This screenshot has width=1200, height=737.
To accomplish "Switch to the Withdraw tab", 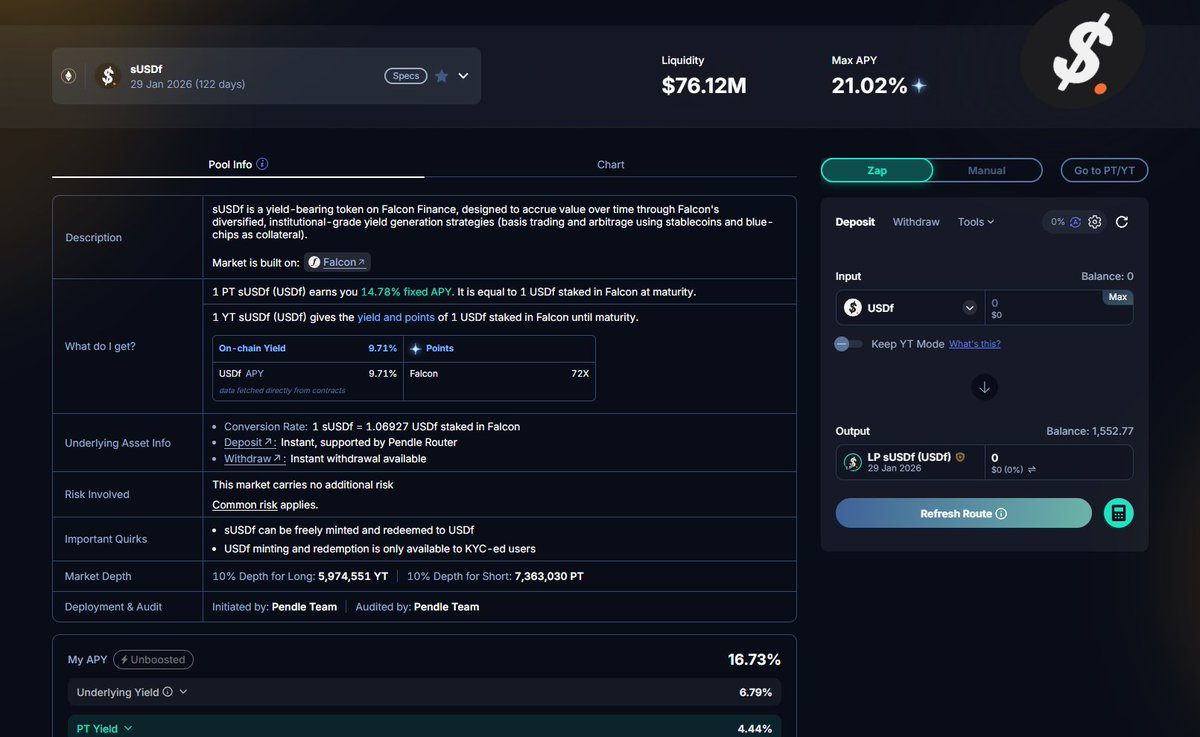I will [916, 222].
